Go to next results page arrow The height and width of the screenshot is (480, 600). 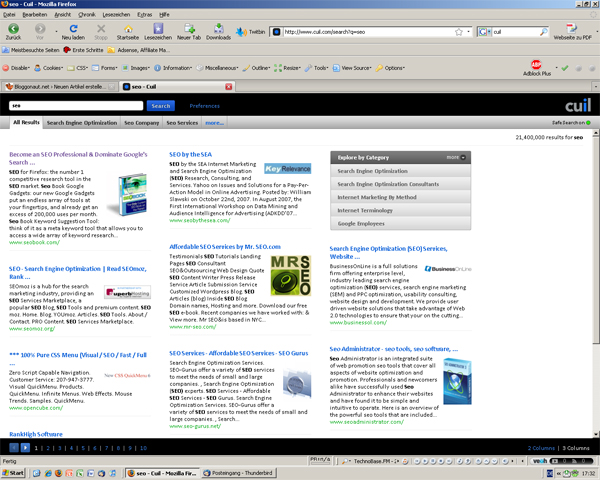pyautogui.click(x=25, y=447)
